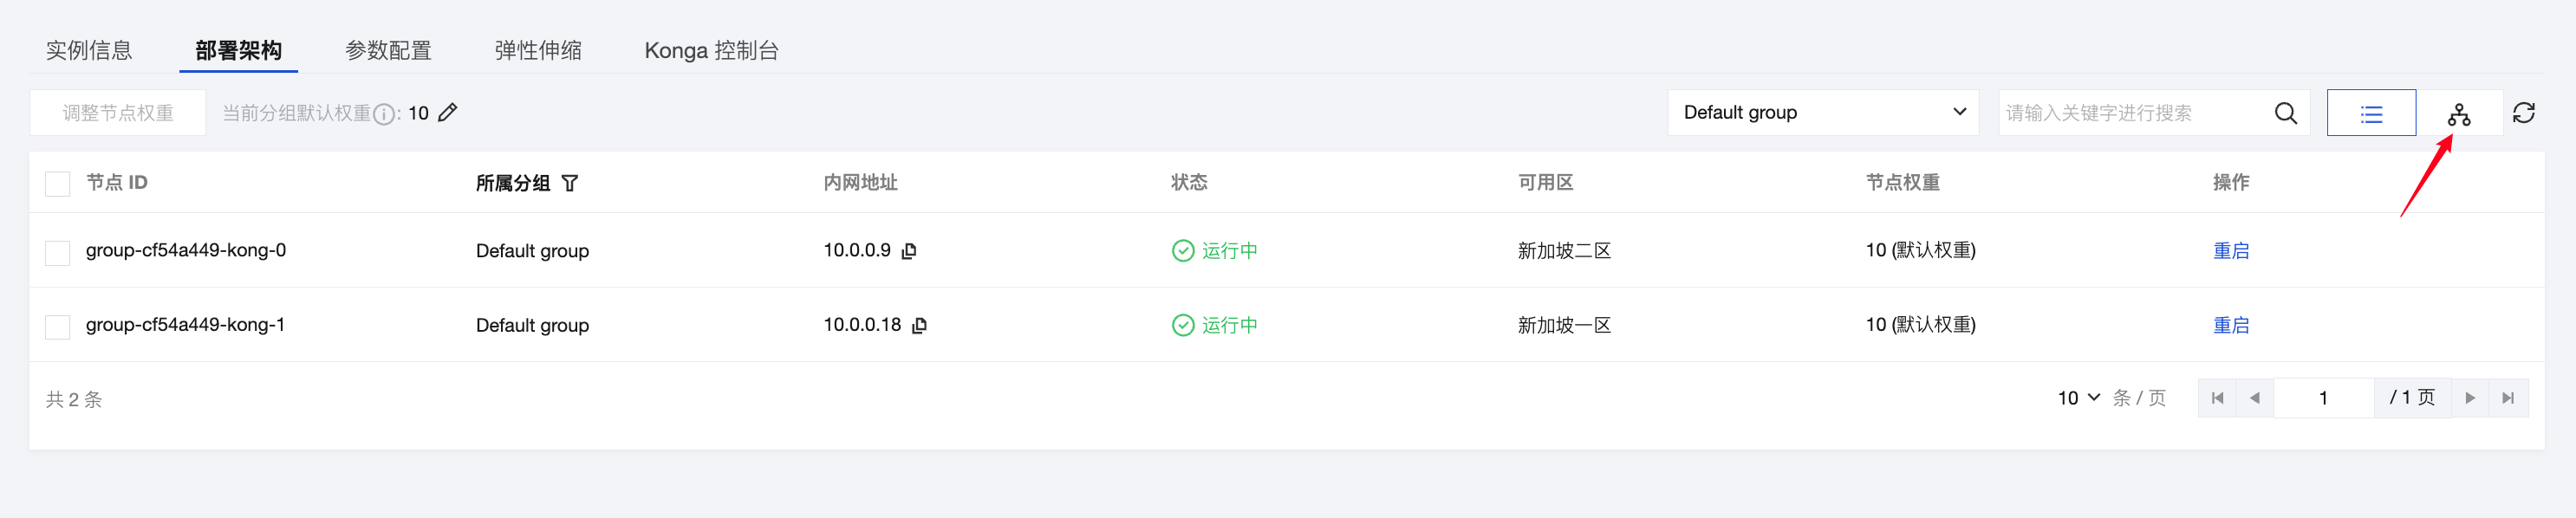Click the search magnifier icon
2576x518 pixels.
[2285, 113]
